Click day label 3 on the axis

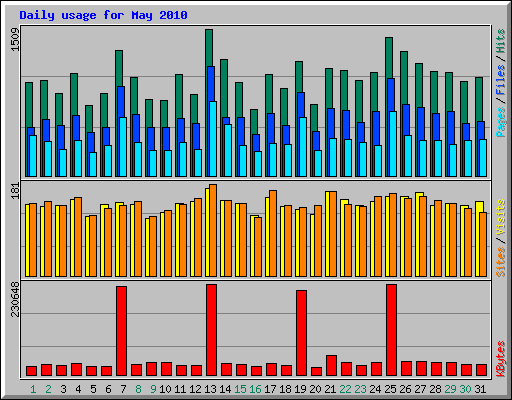(63, 389)
